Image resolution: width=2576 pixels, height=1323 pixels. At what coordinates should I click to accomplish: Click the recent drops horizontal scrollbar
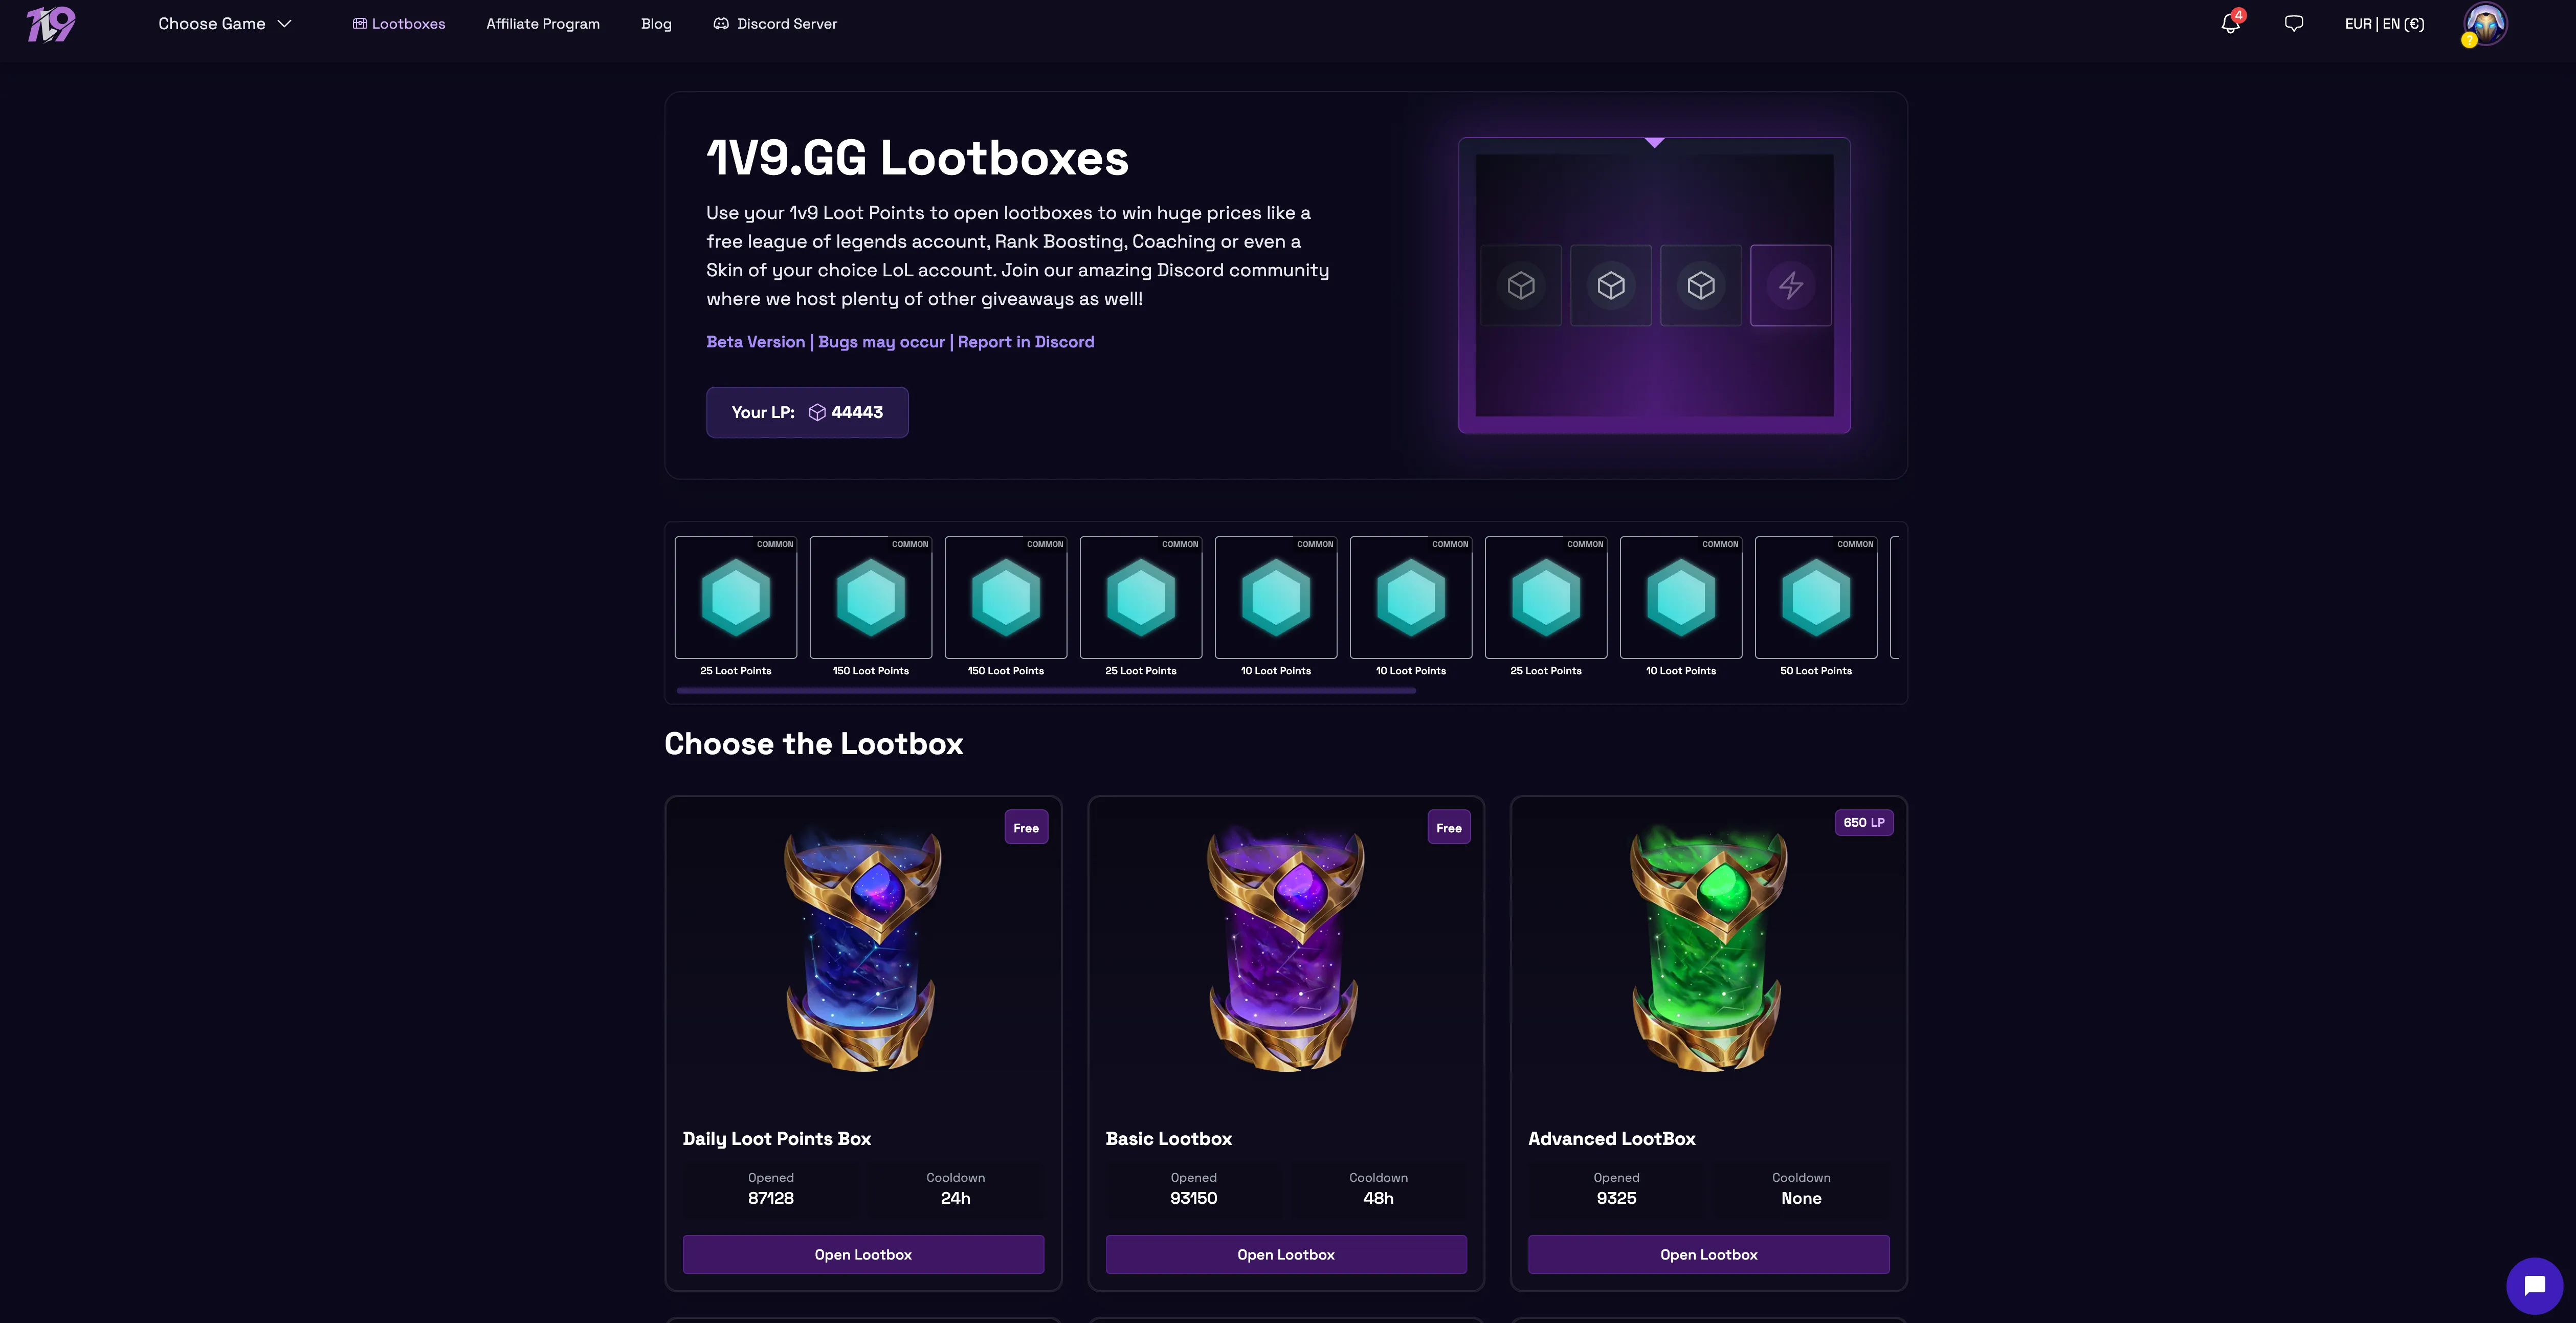click(x=1046, y=691)
